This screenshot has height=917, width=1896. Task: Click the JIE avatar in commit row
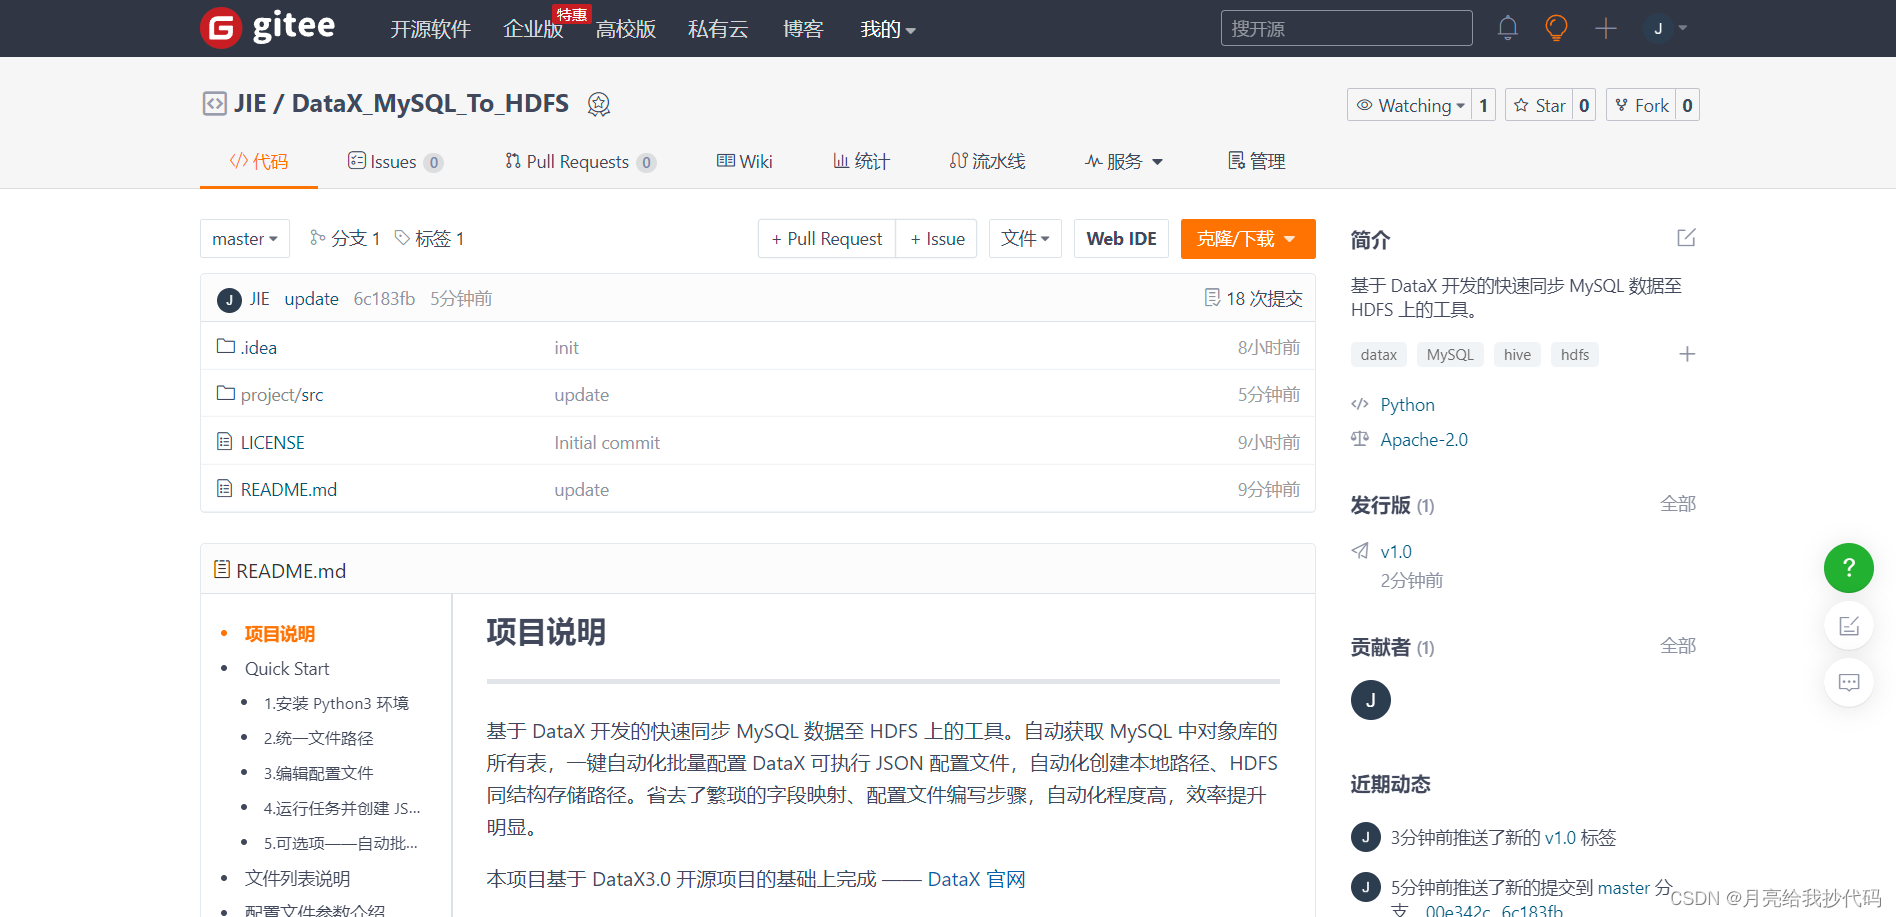229,299
